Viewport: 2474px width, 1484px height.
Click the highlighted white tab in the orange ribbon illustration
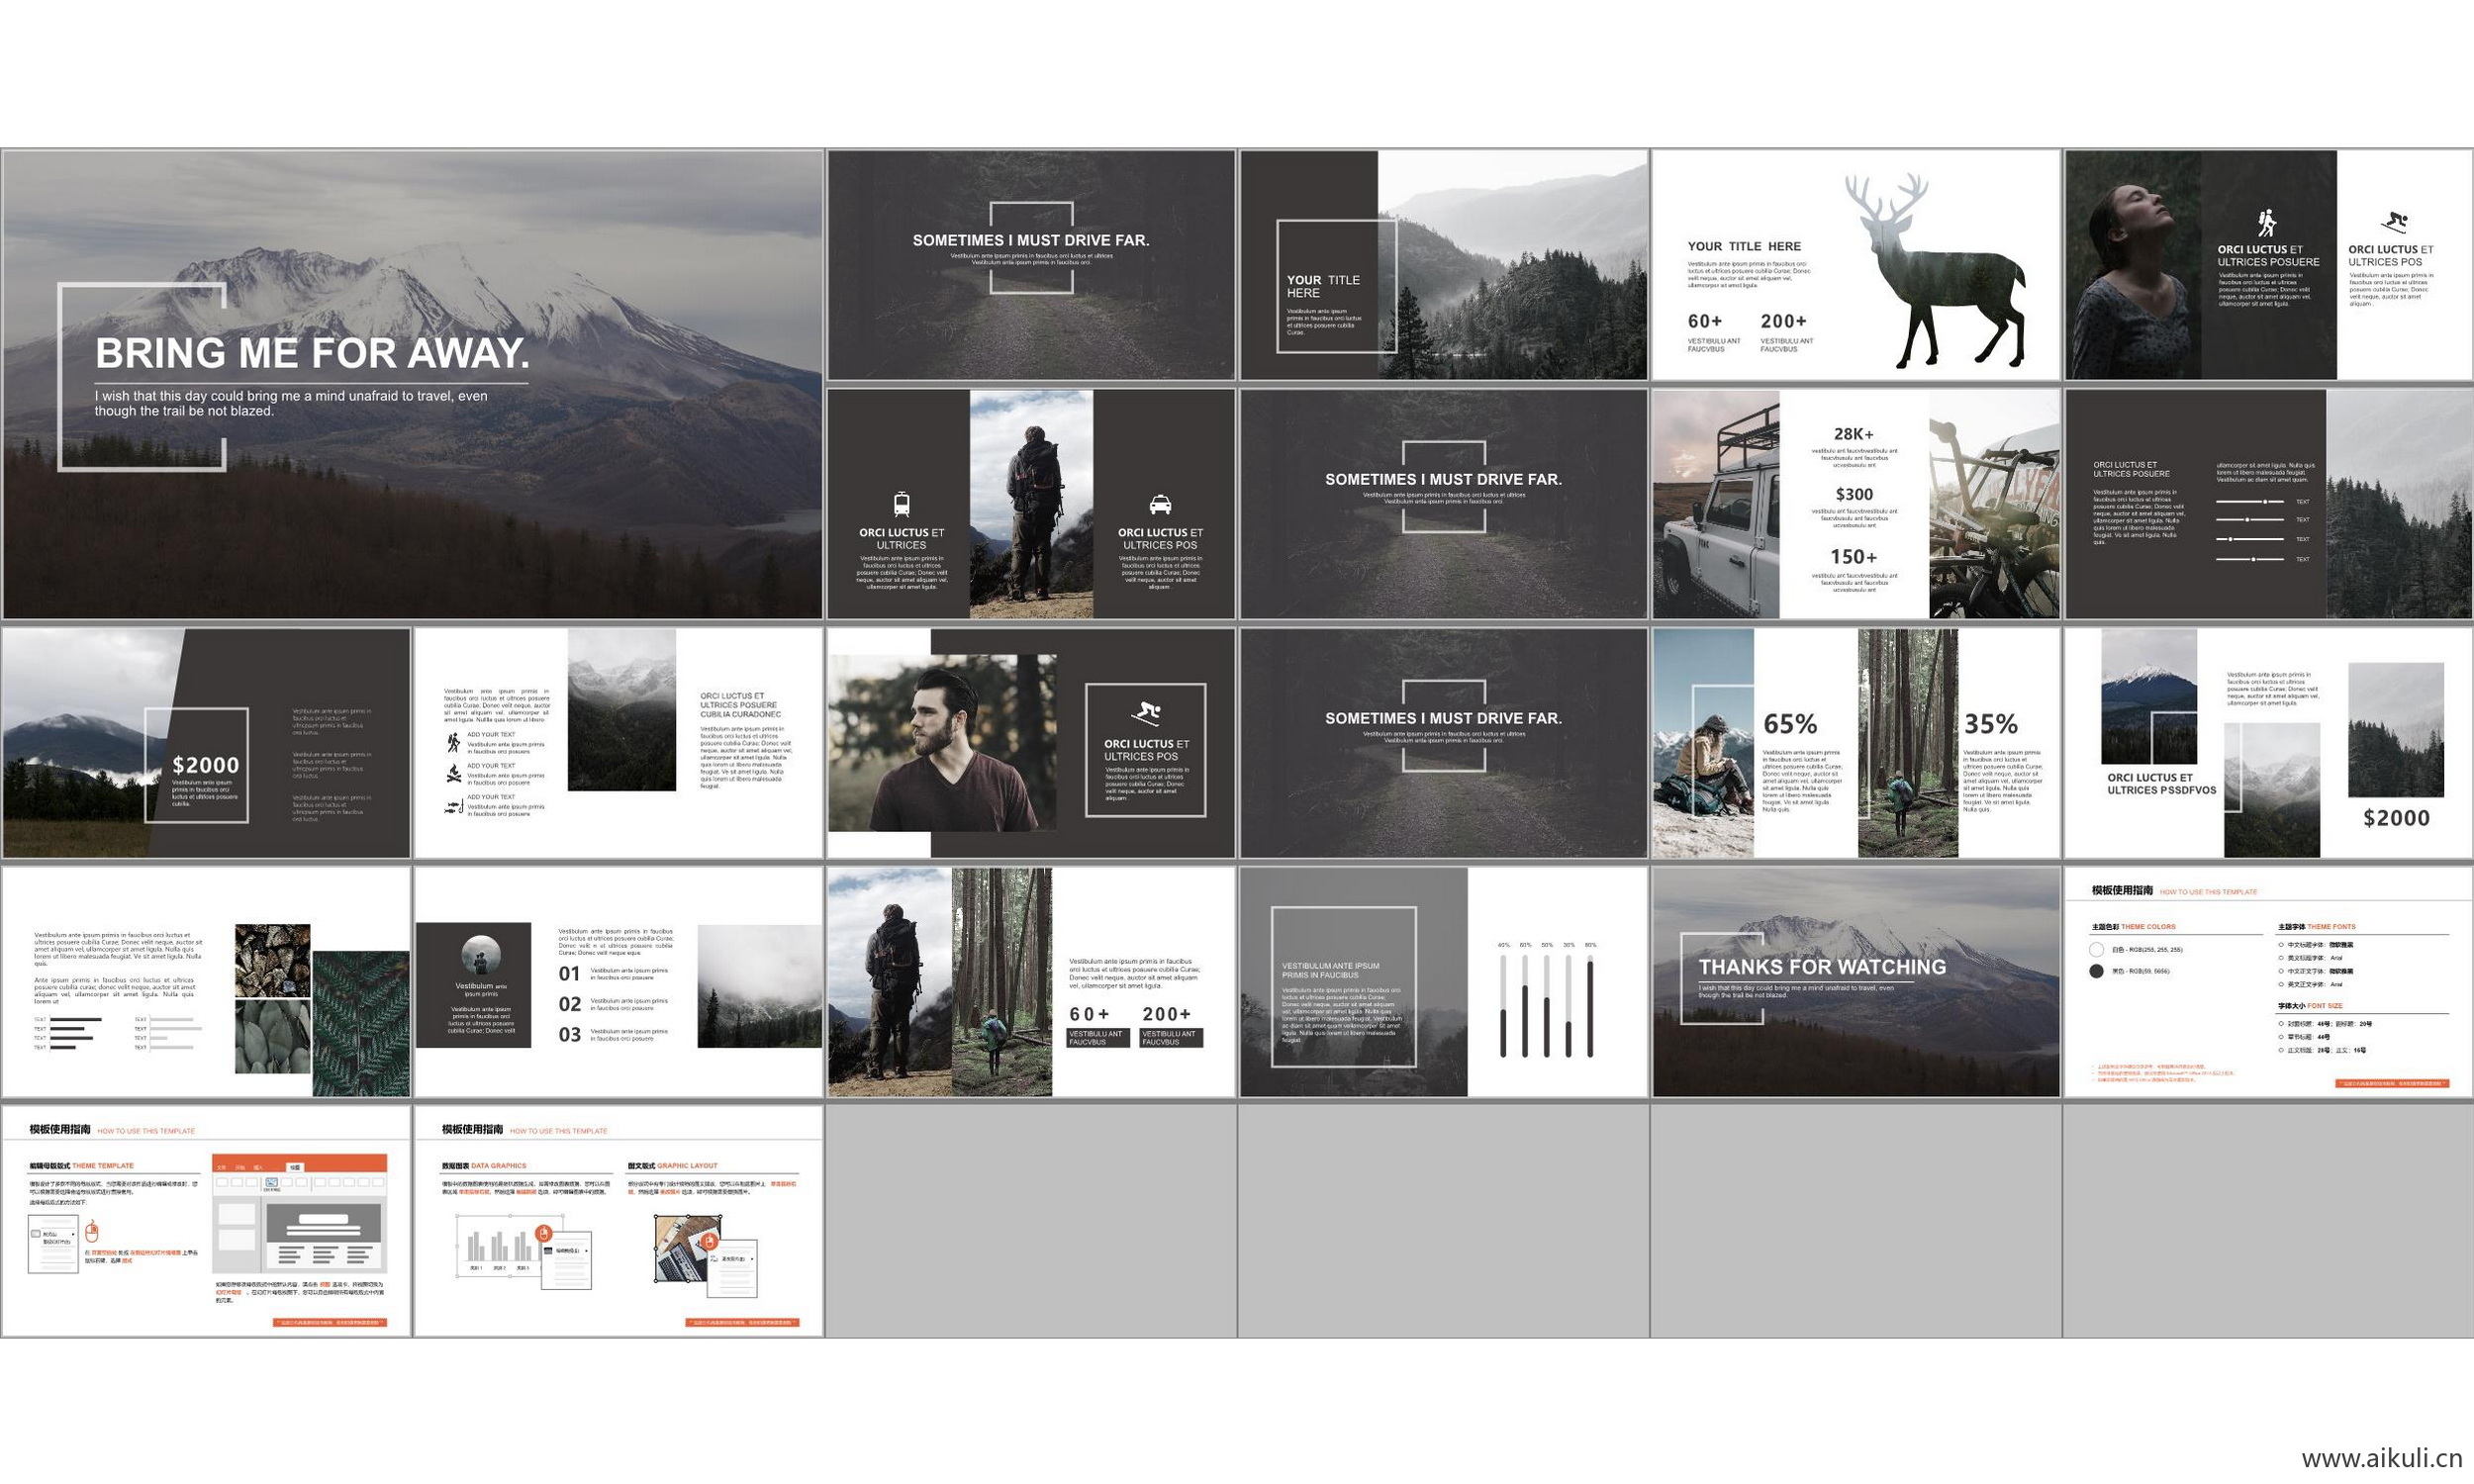[x=295, y=1166]
